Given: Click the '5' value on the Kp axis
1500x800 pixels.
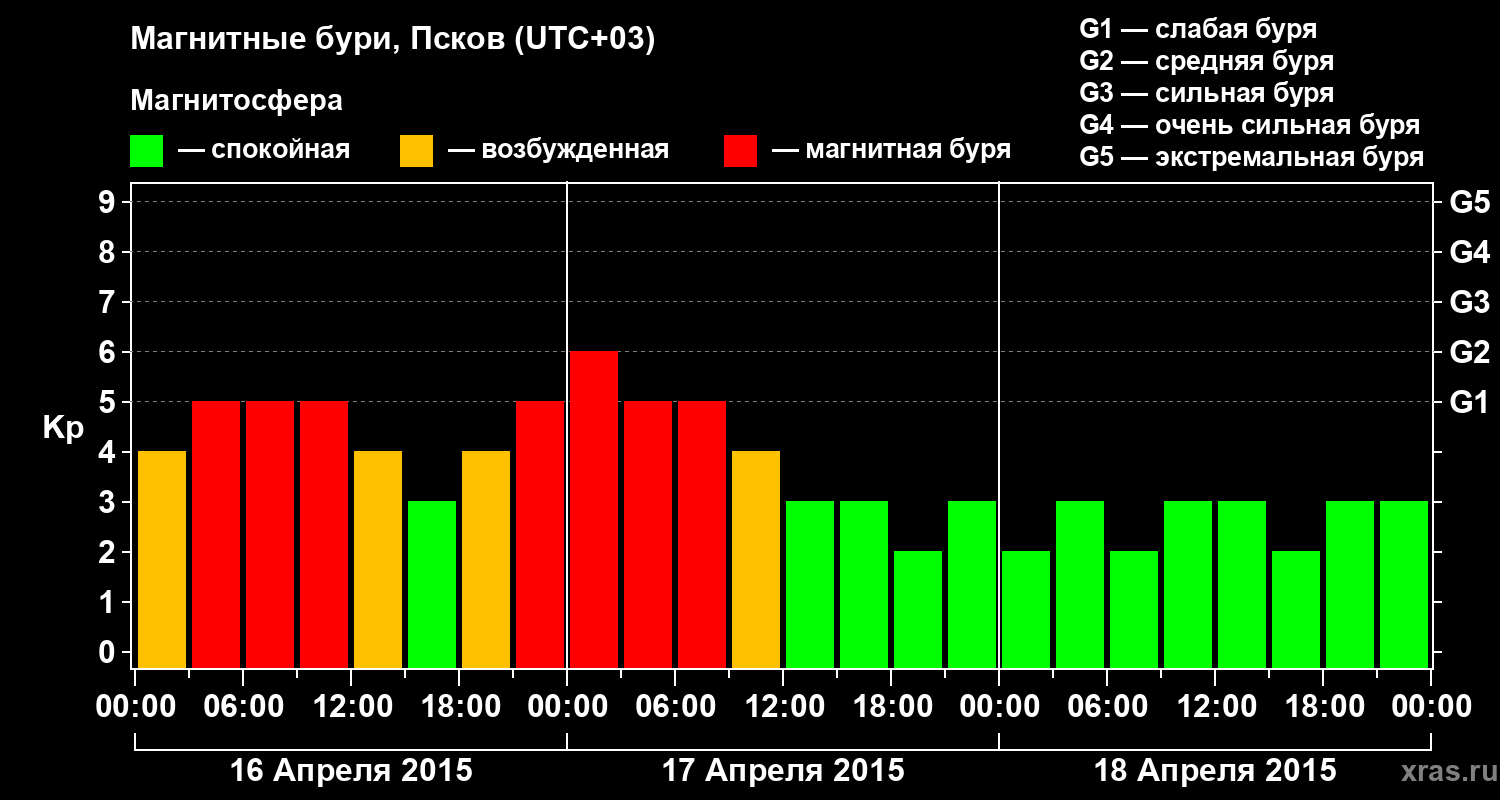Looking at the screenshot, I should coord(109,402).
